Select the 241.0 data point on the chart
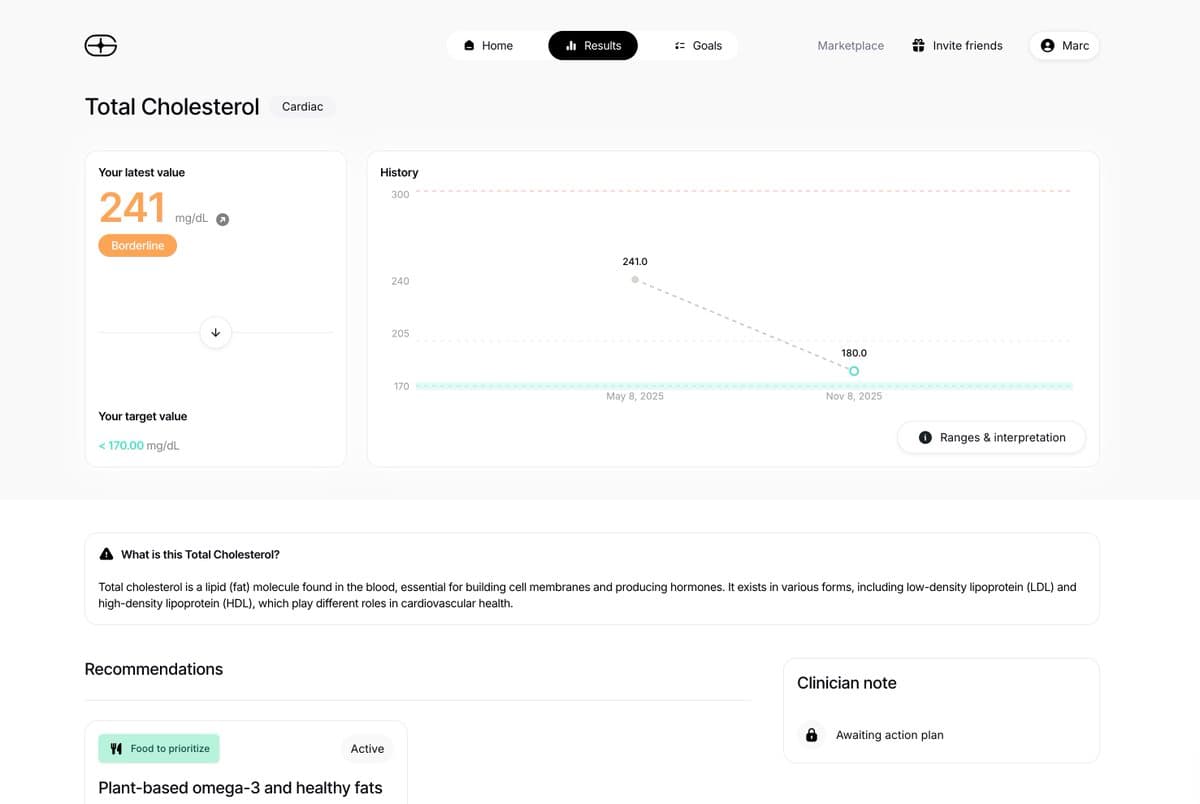The image size is (1200, 804). [x=635, y=279]
